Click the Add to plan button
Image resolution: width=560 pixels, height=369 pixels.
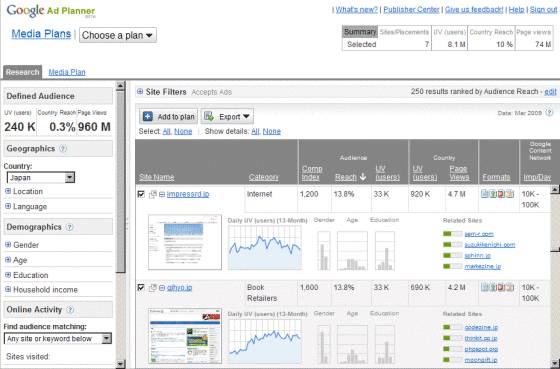(168, 116)
